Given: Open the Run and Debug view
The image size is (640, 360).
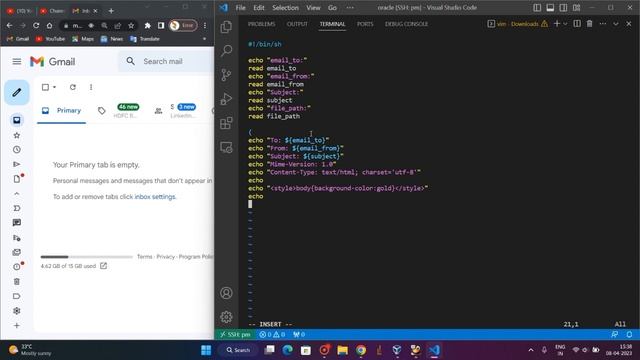Looking at the screenshot, I should click(x=226, y=99).
